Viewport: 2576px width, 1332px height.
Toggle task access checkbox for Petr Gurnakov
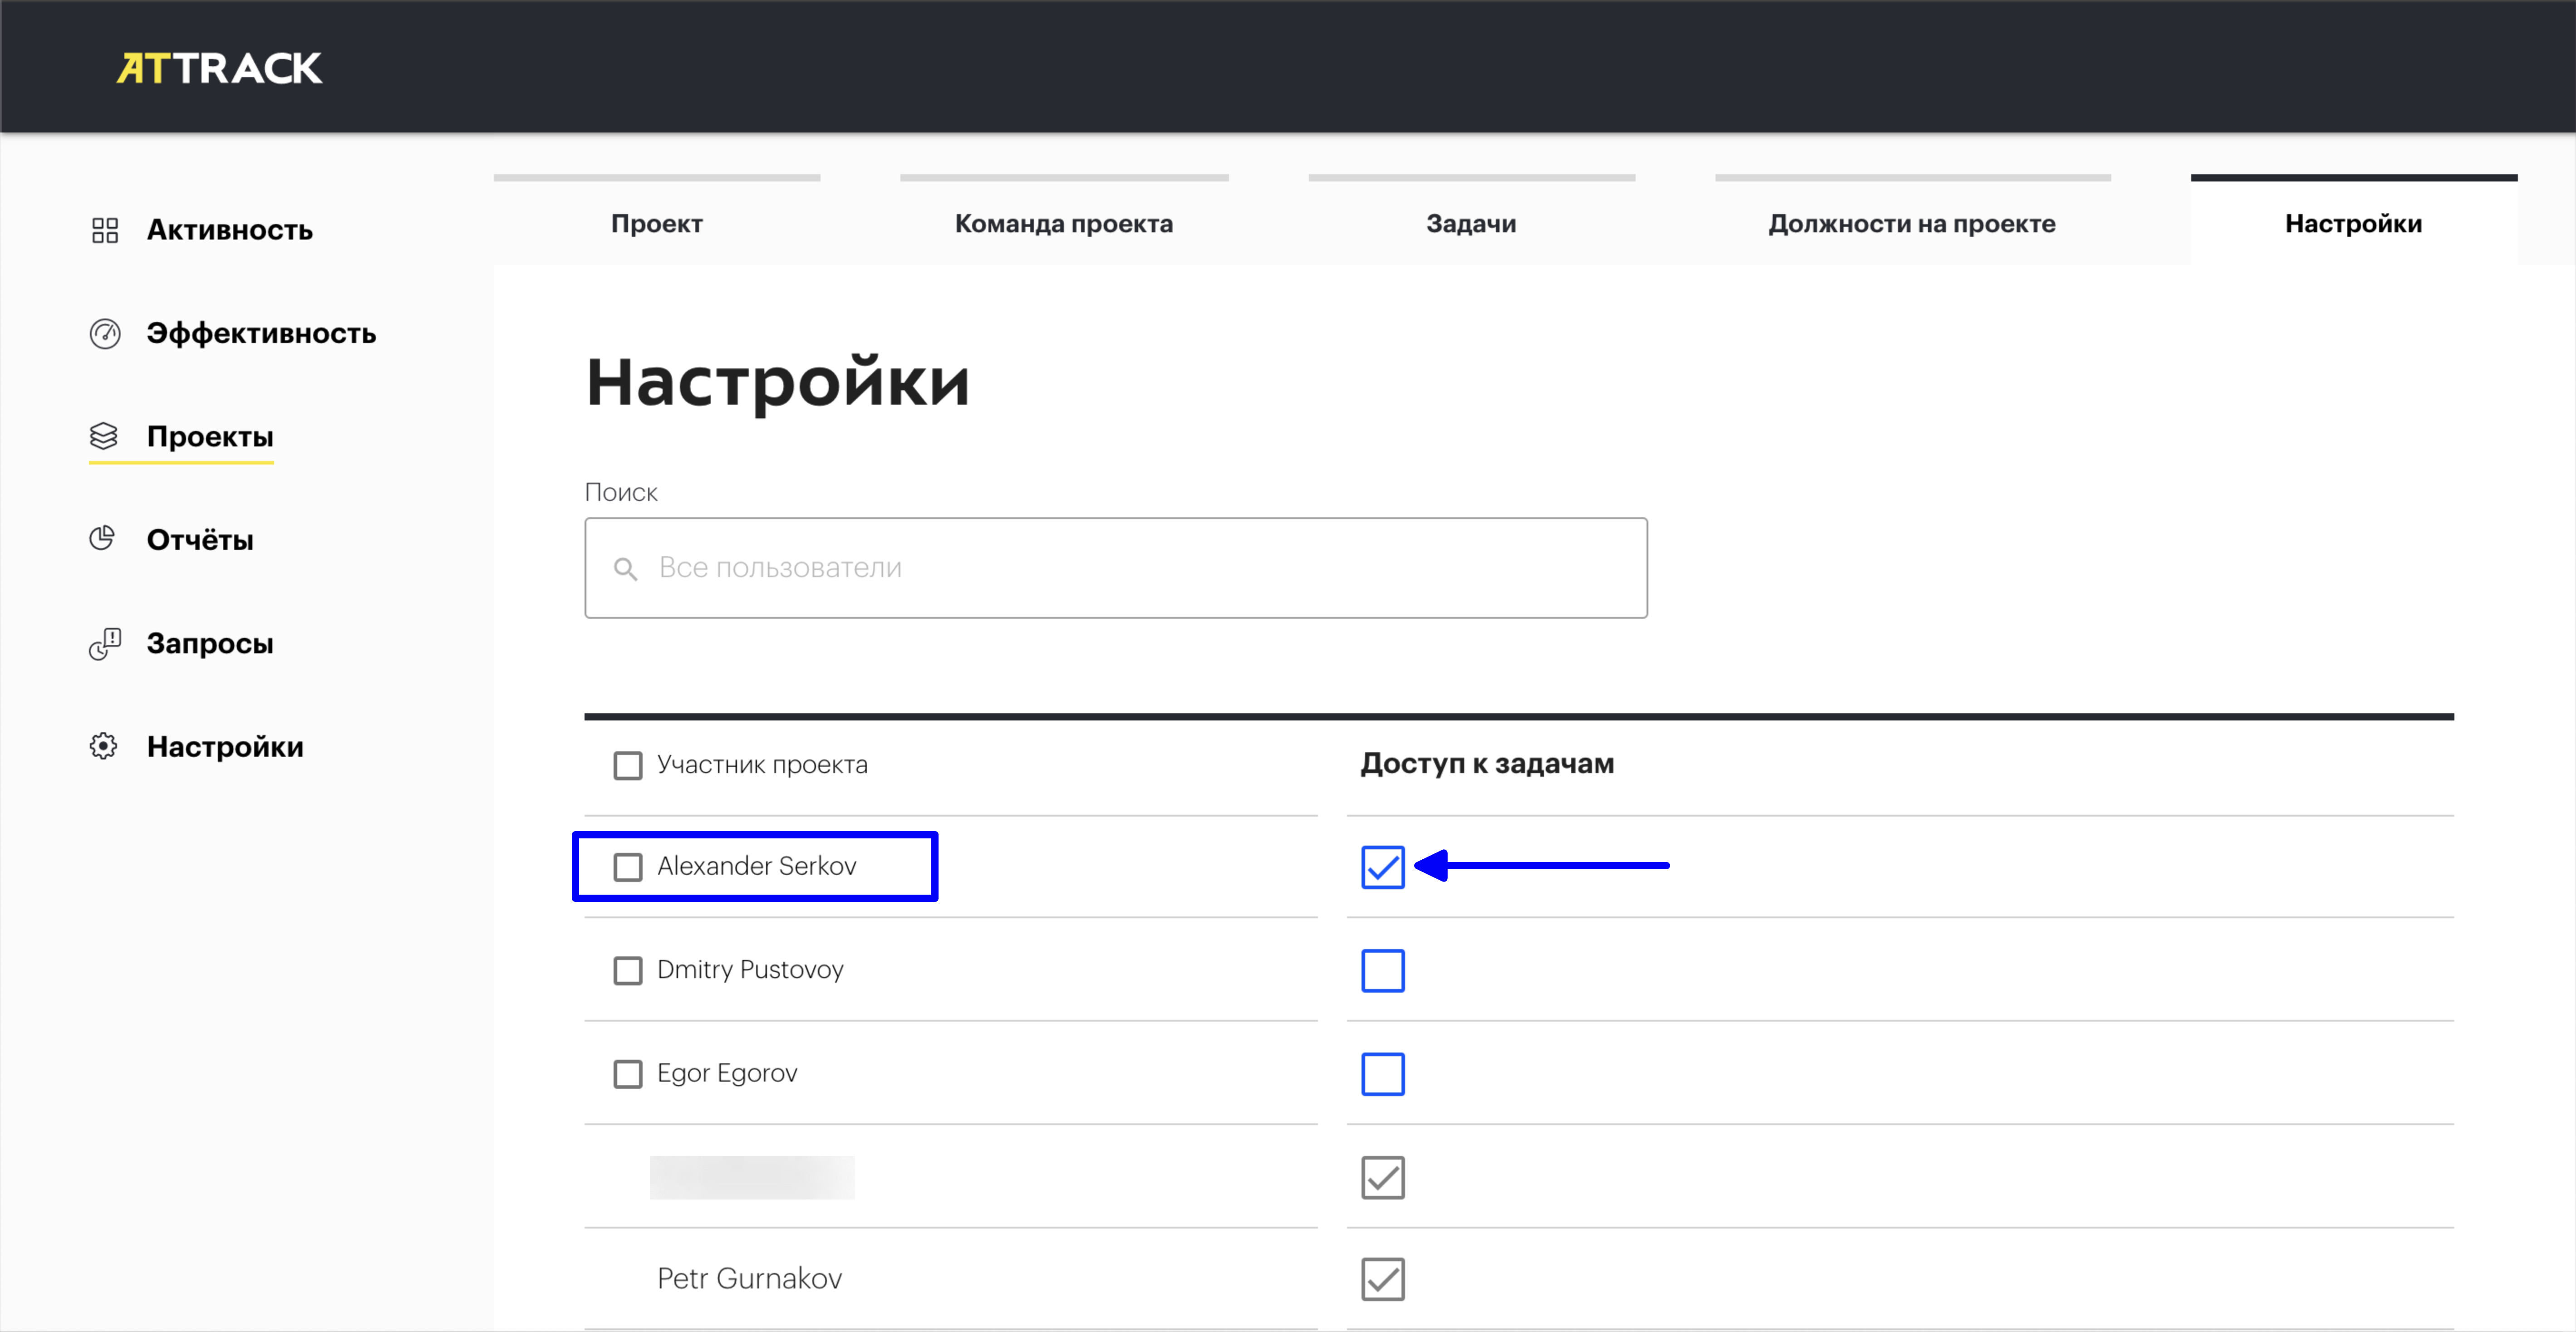click(1382, 1278)
